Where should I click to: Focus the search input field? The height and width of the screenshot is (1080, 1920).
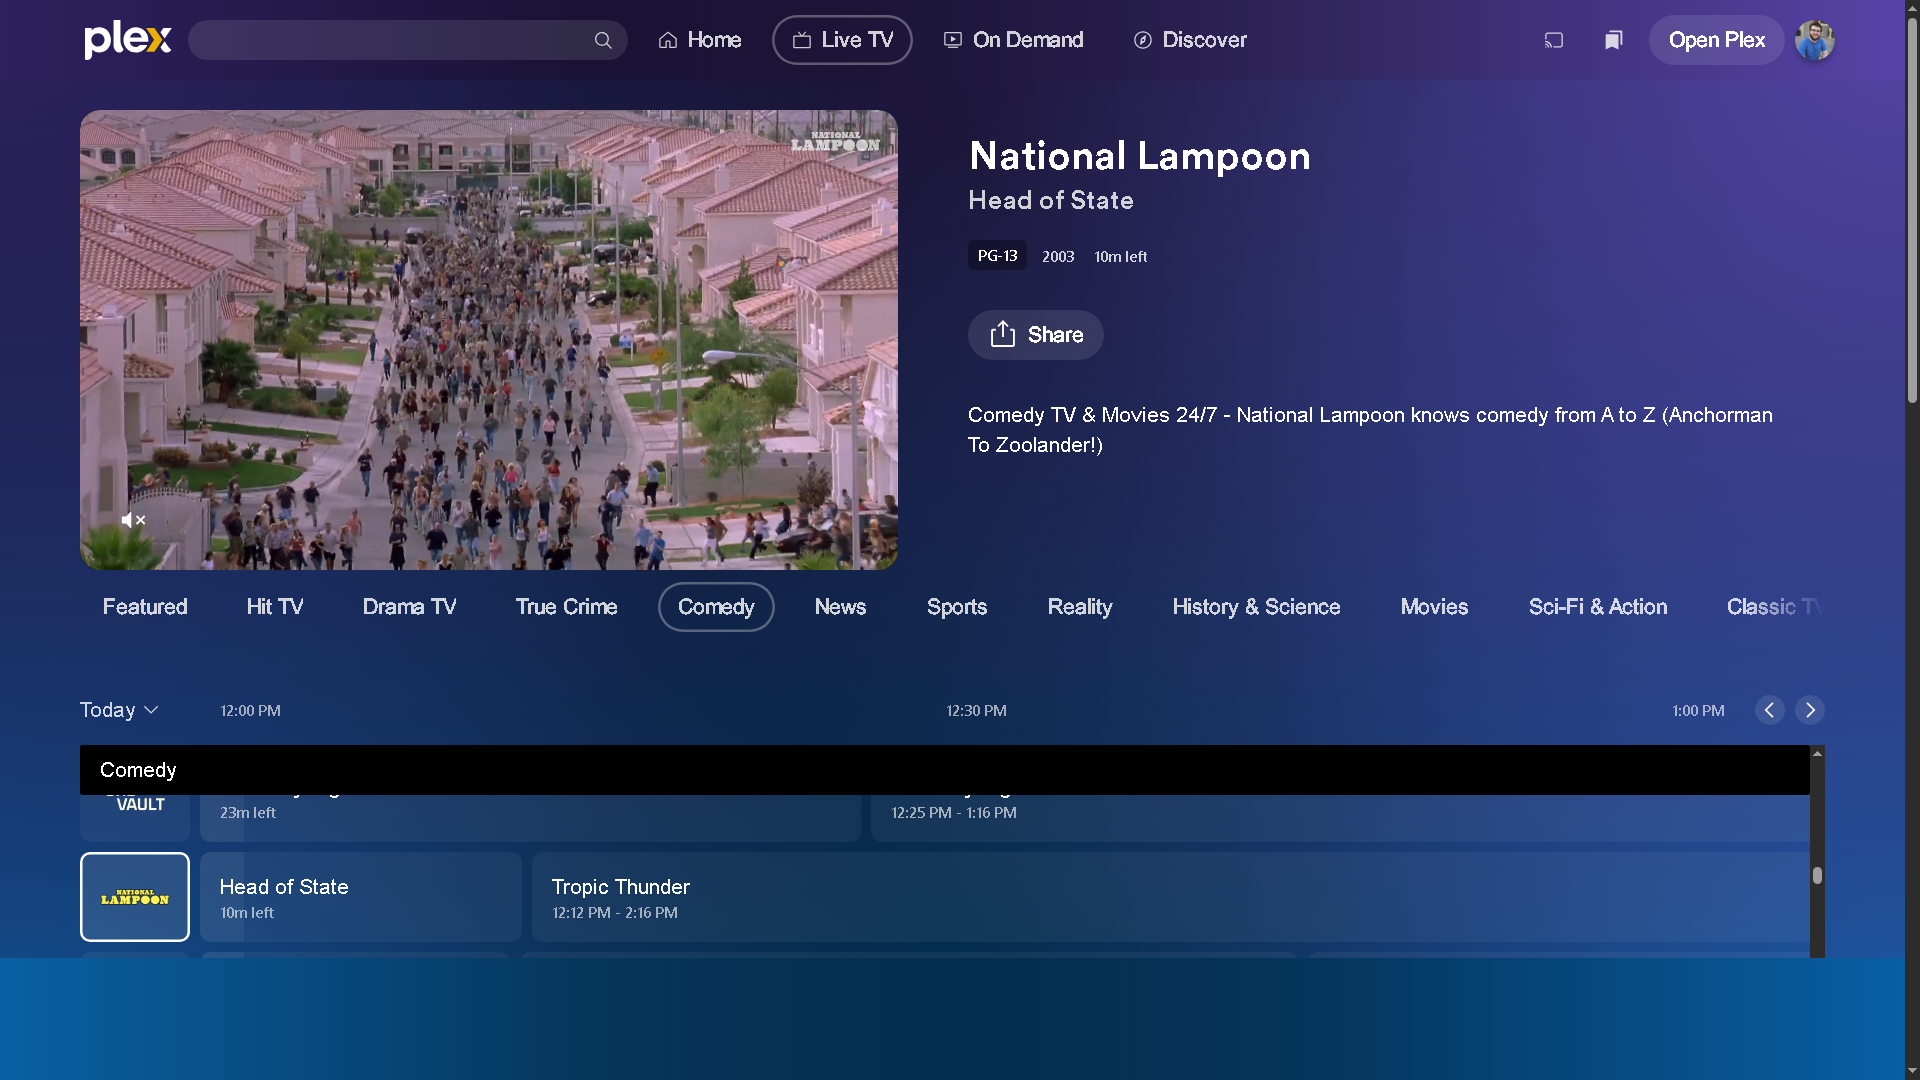pyautogui.click(x=407, y=40)
